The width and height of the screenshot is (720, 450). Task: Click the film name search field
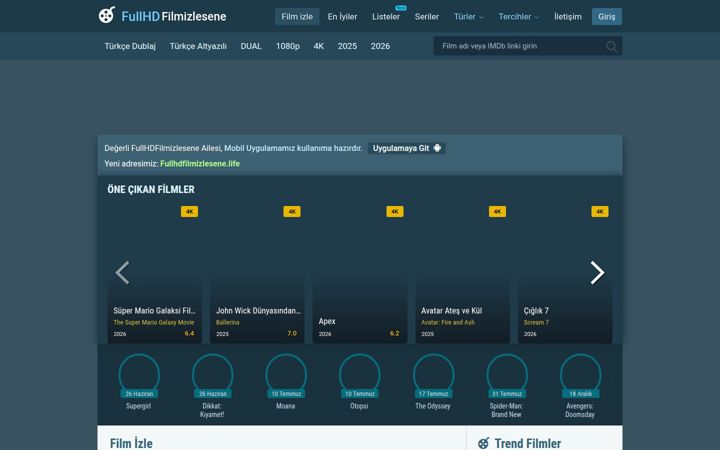tap(519, 46)
